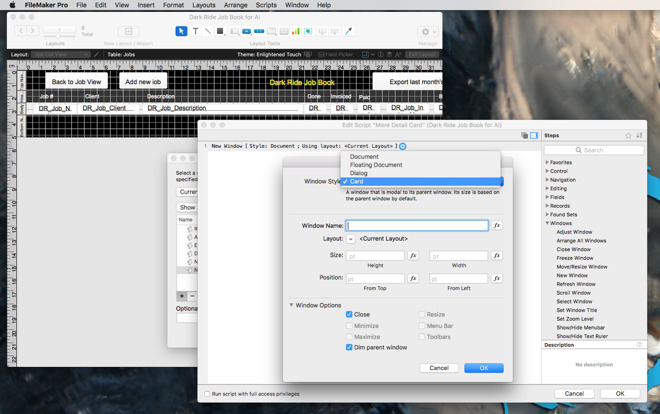Click Cancel at bottom of Edit Script window
Image resolution: width=660 pixels, height=414 pixels.
574,394
